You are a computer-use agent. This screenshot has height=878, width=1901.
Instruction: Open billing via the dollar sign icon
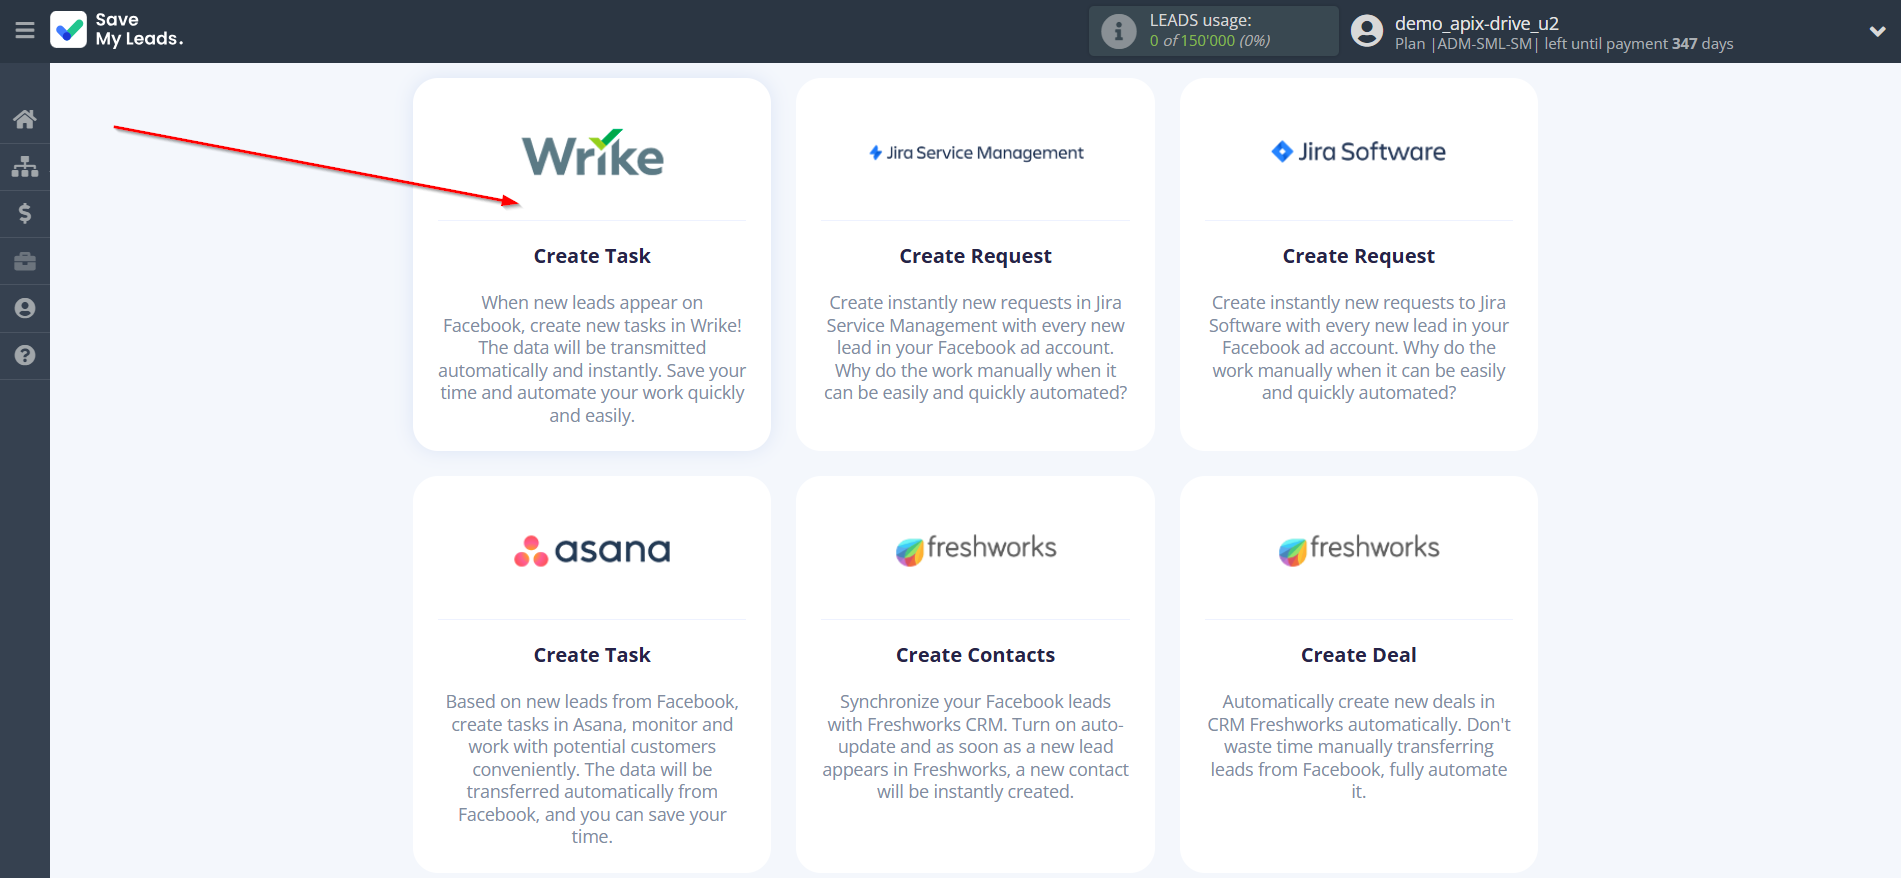click(25, 213)
